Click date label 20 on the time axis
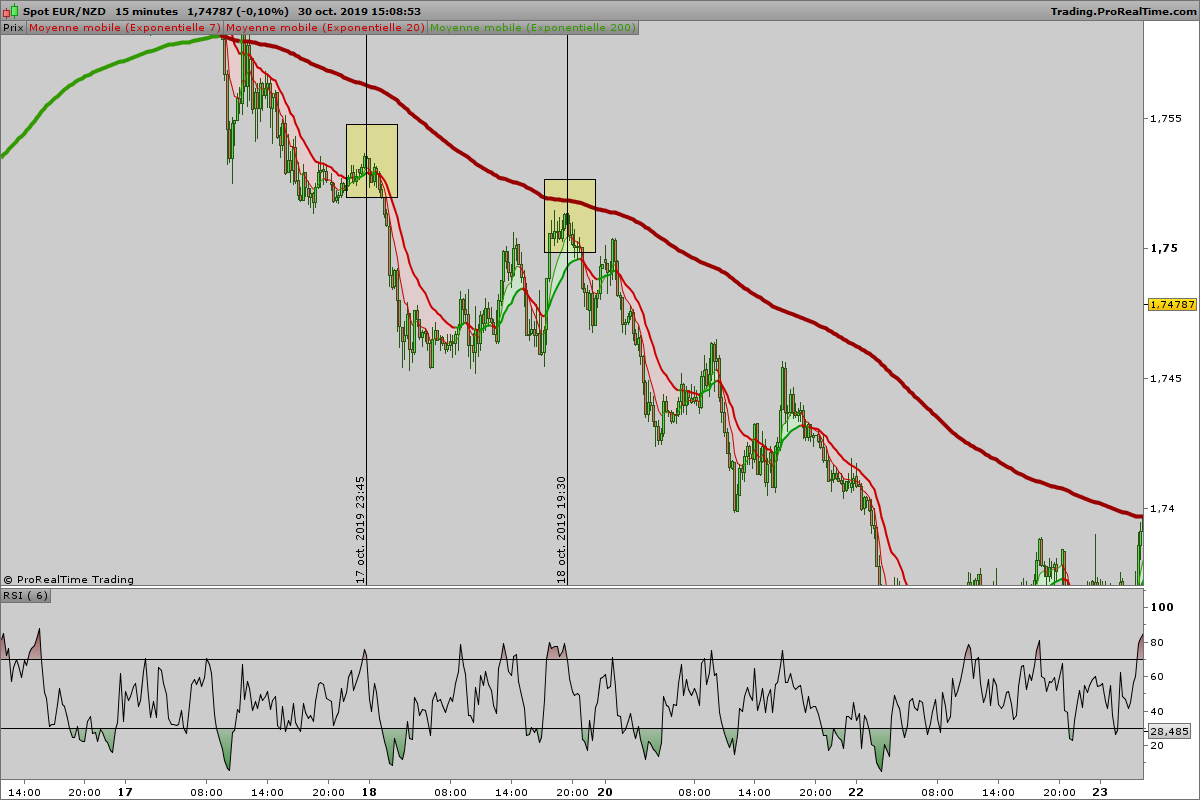The height and width of the screenshot is (800, 1200). pyautogui.click(x=605, y=791)
